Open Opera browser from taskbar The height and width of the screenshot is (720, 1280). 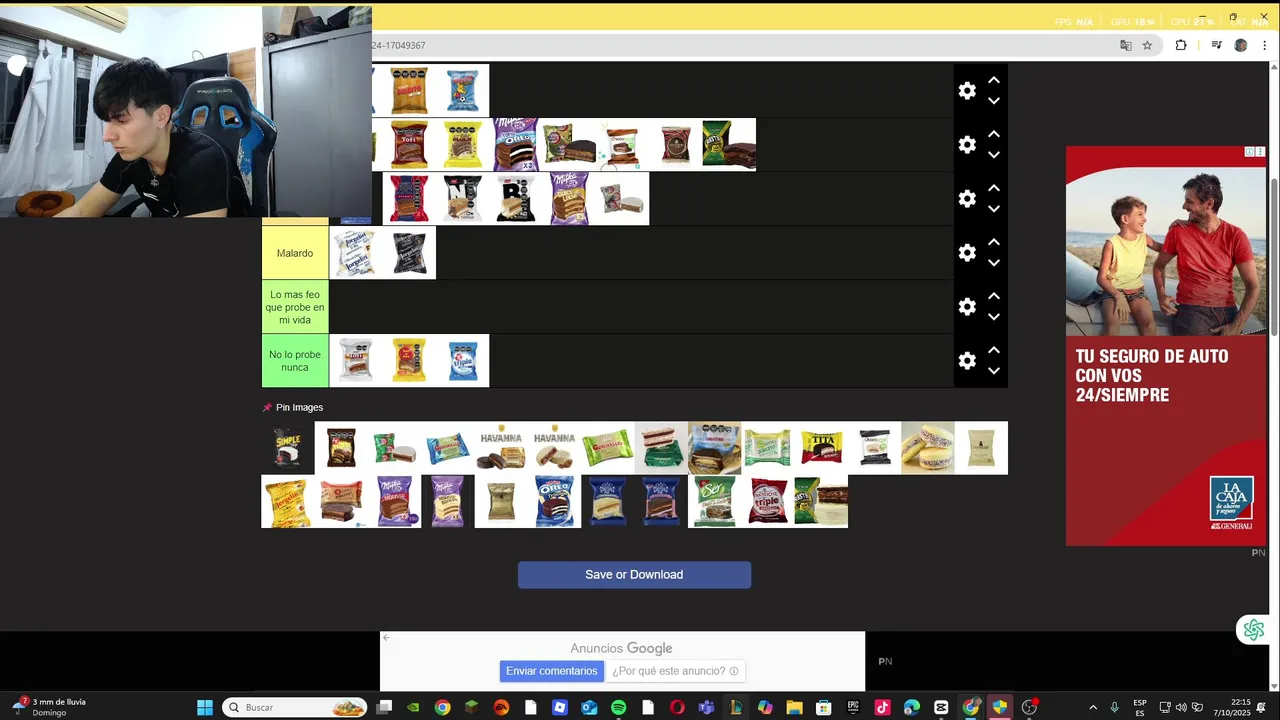[x=677, y=707]
